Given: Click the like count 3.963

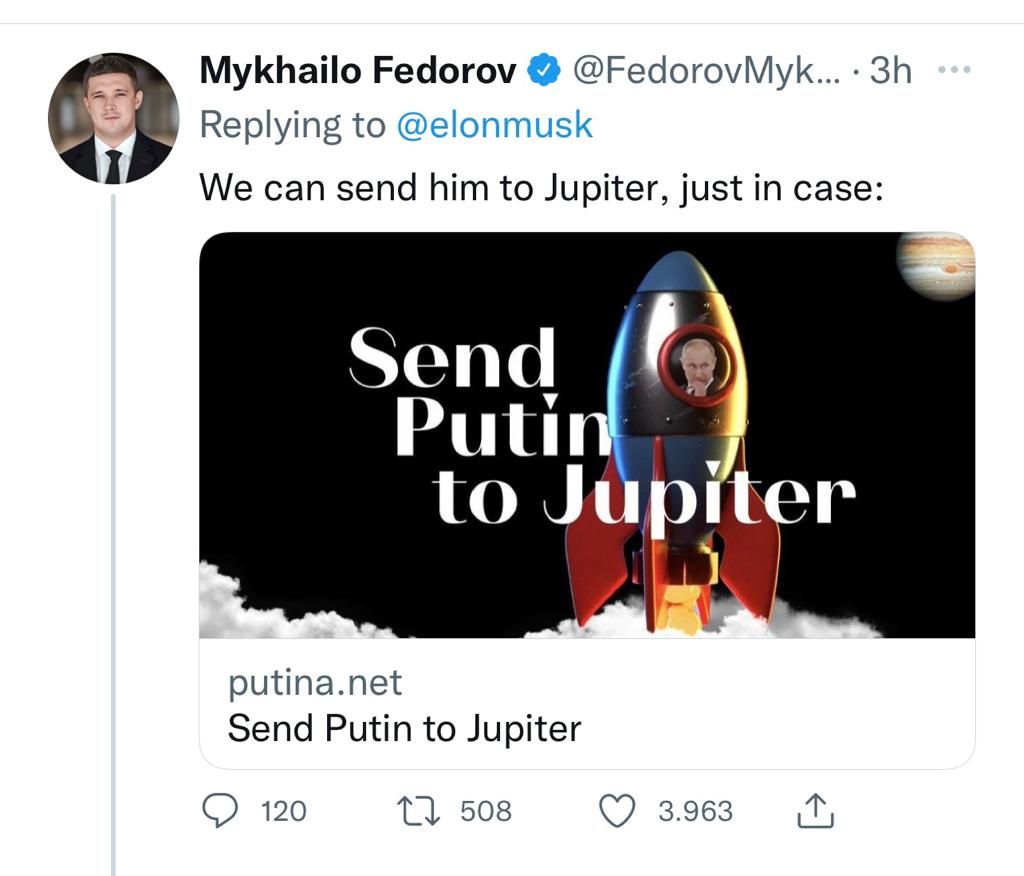Looking at the screenshot, I should click(695, 811).
